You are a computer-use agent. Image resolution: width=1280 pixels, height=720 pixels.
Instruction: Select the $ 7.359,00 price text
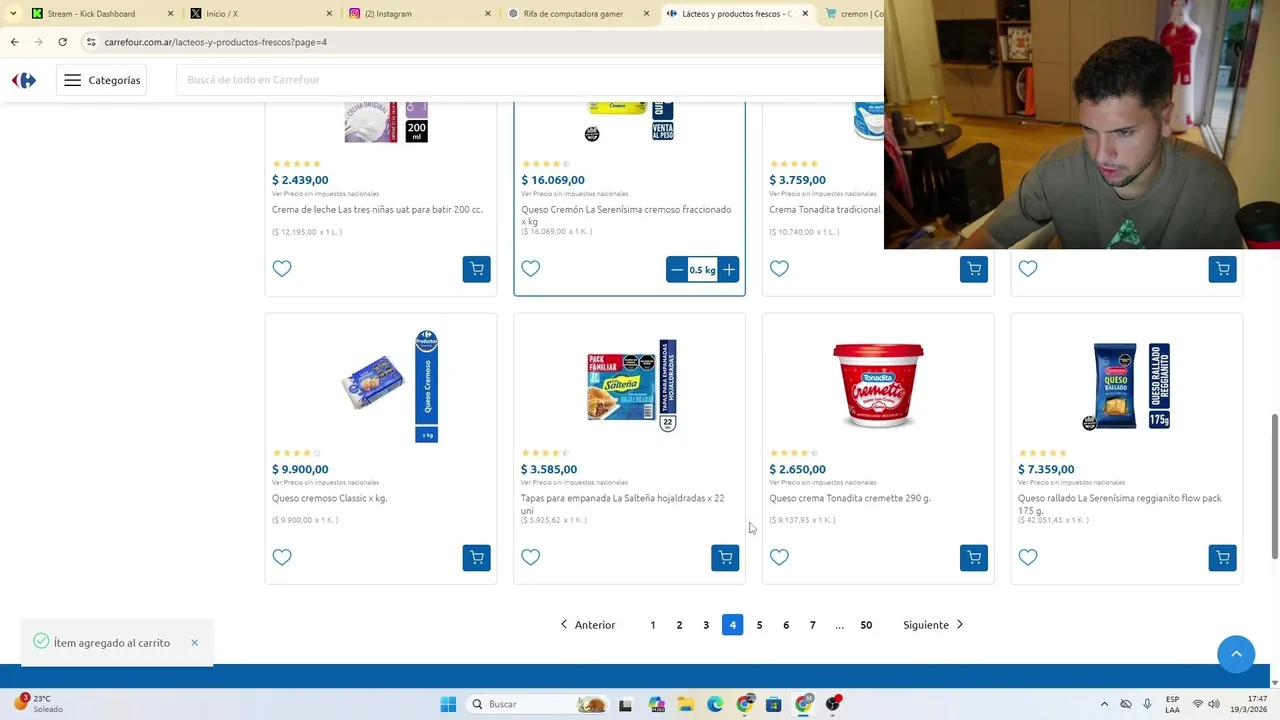(1046, 469)
